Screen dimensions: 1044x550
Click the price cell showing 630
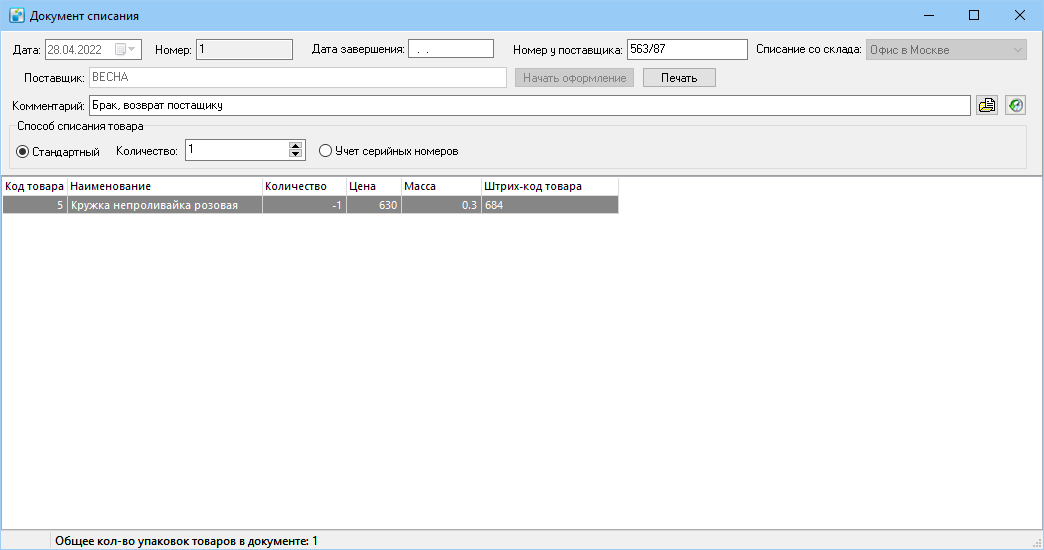[x=374, y=205]
